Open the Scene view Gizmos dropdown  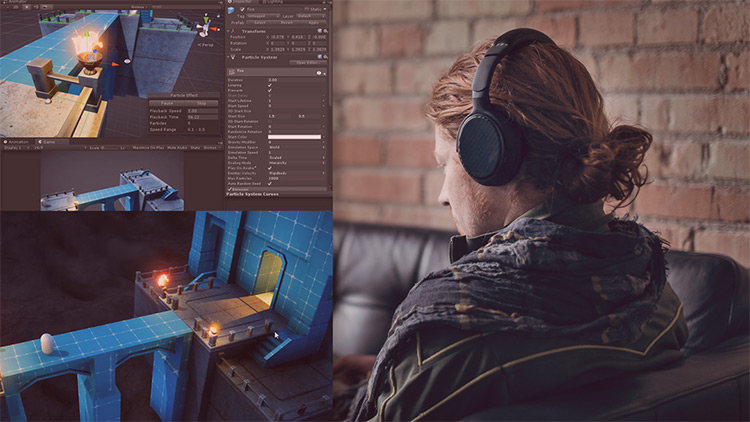140,7
